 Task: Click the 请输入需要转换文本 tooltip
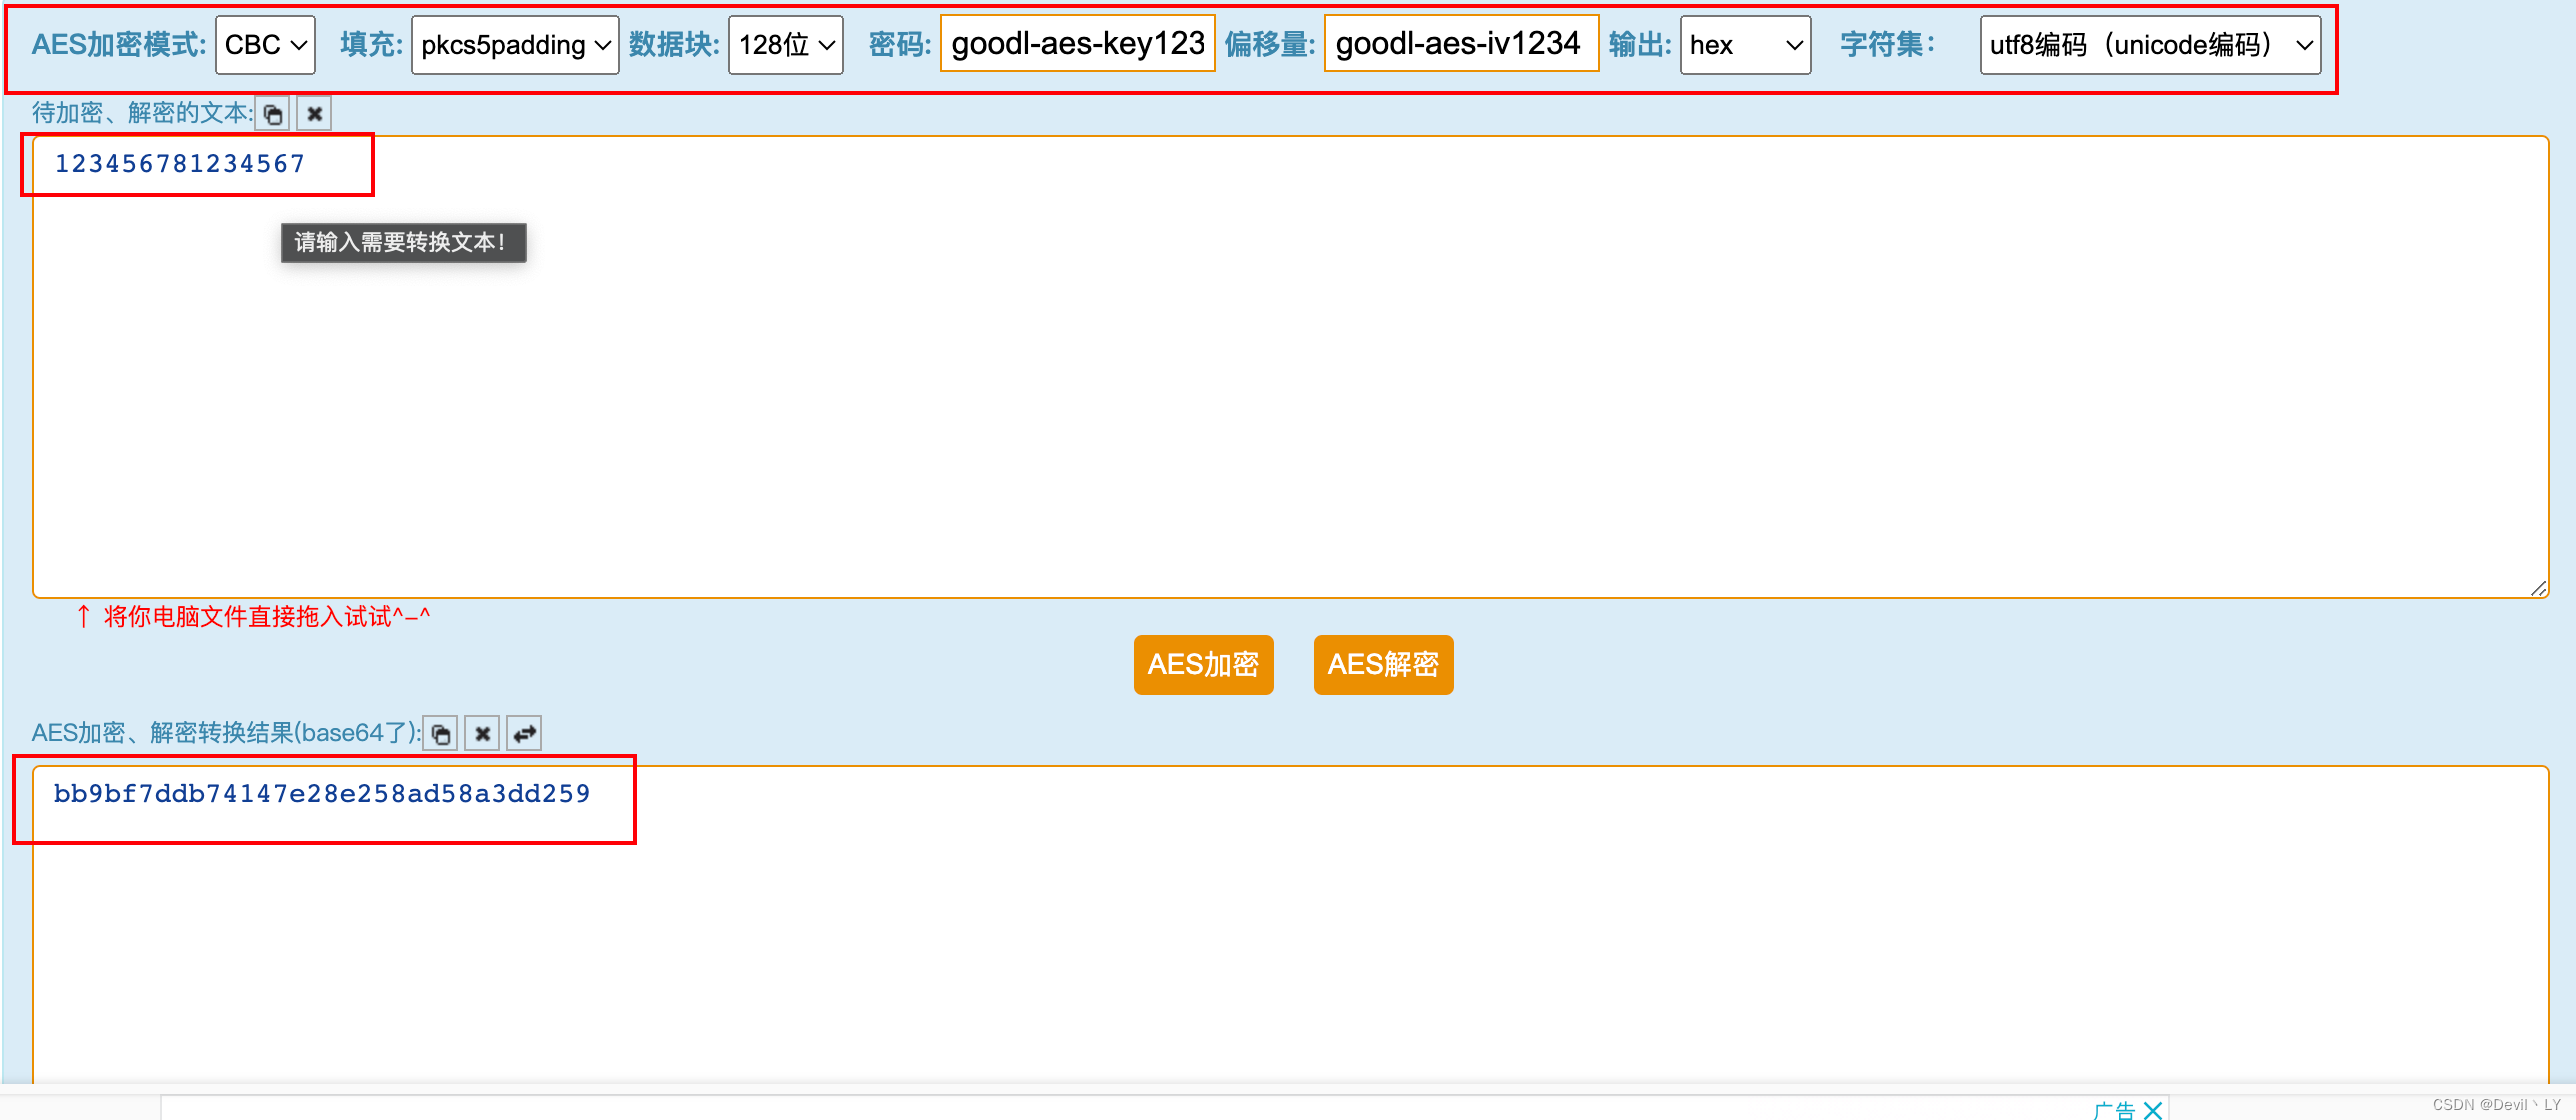pyautogui.click(x=403, y=243)
